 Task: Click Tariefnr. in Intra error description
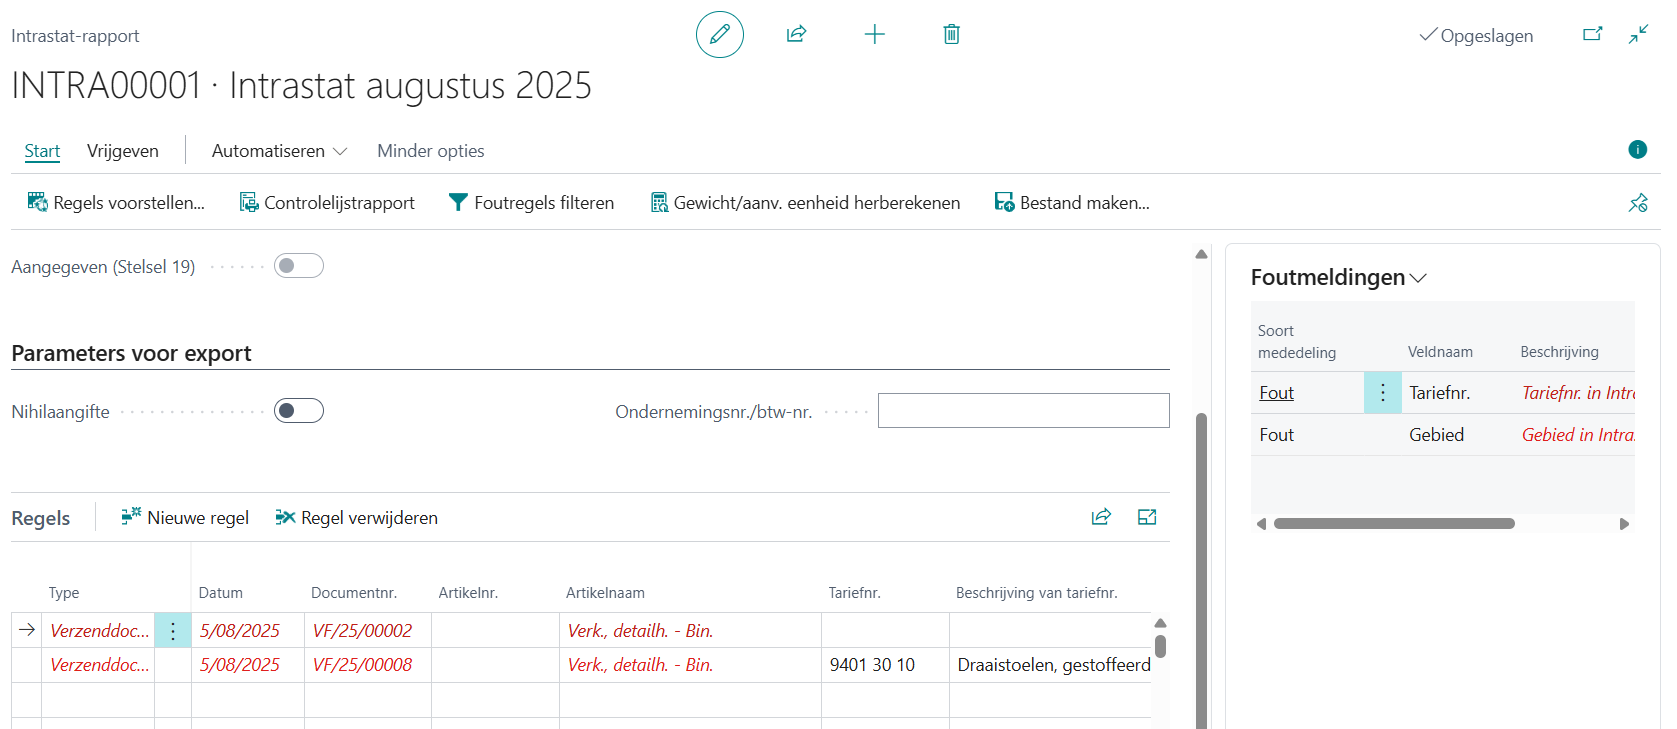point(1578,393)
